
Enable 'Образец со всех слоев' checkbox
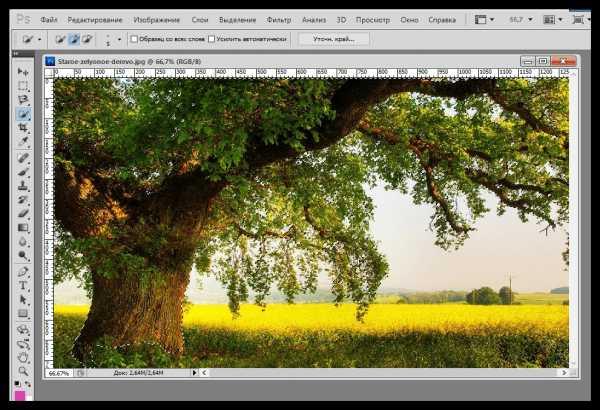(x=134, y=39)
